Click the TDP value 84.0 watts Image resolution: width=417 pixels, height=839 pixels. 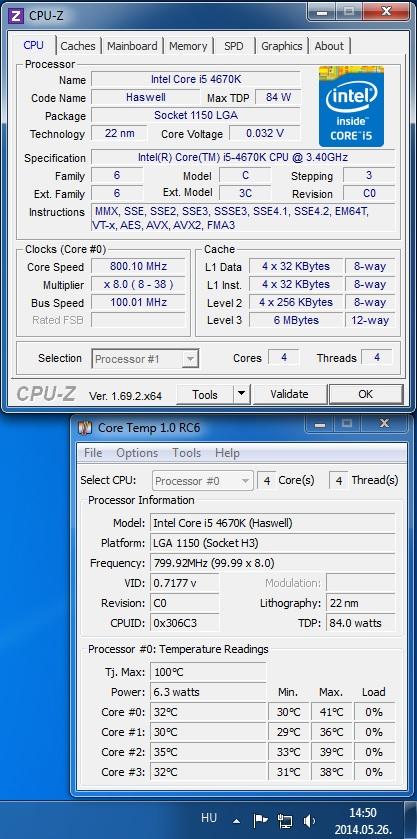(x=360, y=623)
